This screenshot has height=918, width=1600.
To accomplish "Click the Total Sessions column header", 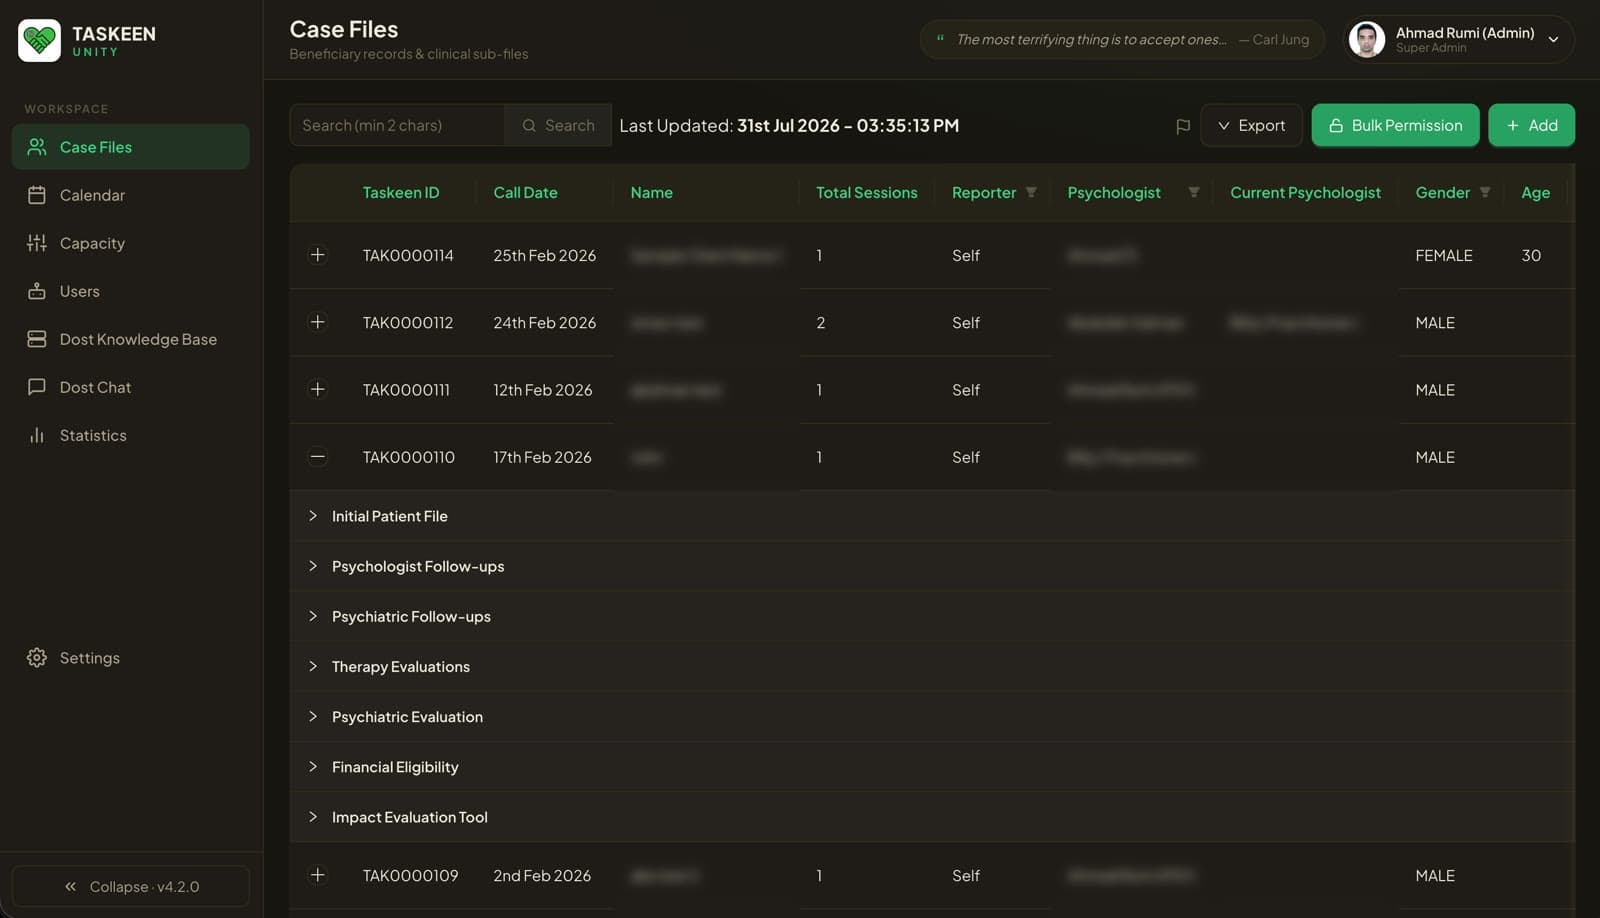I will 866,192.
